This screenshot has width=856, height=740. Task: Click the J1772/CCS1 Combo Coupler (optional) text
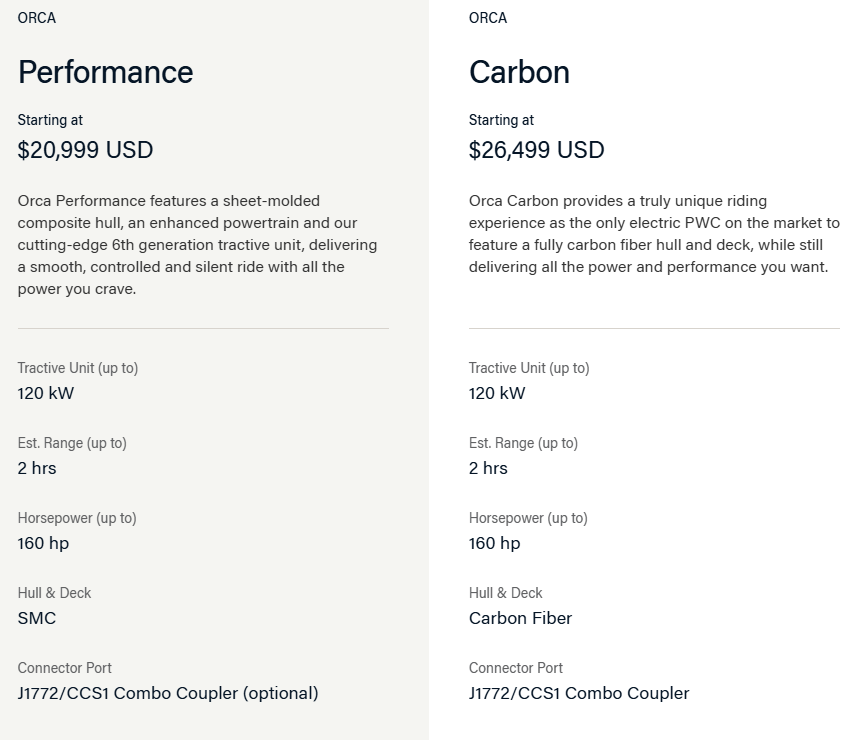168,693
